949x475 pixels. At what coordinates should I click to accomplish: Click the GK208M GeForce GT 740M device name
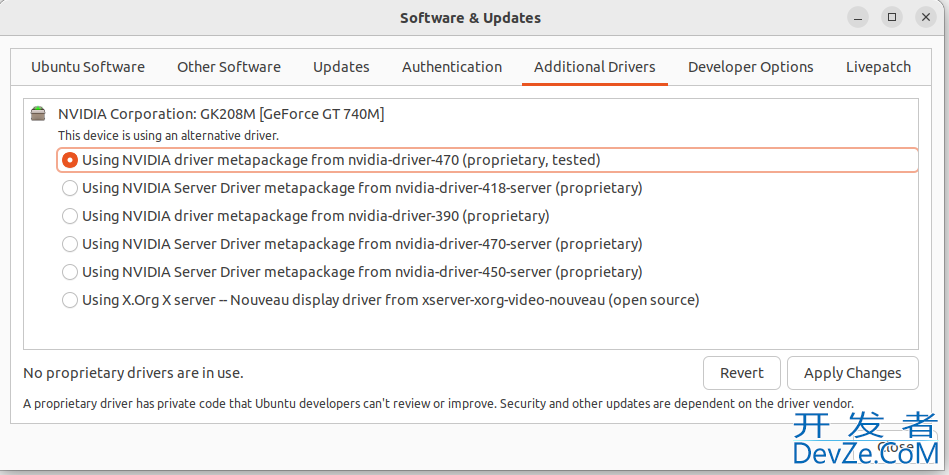coord(221,114)
